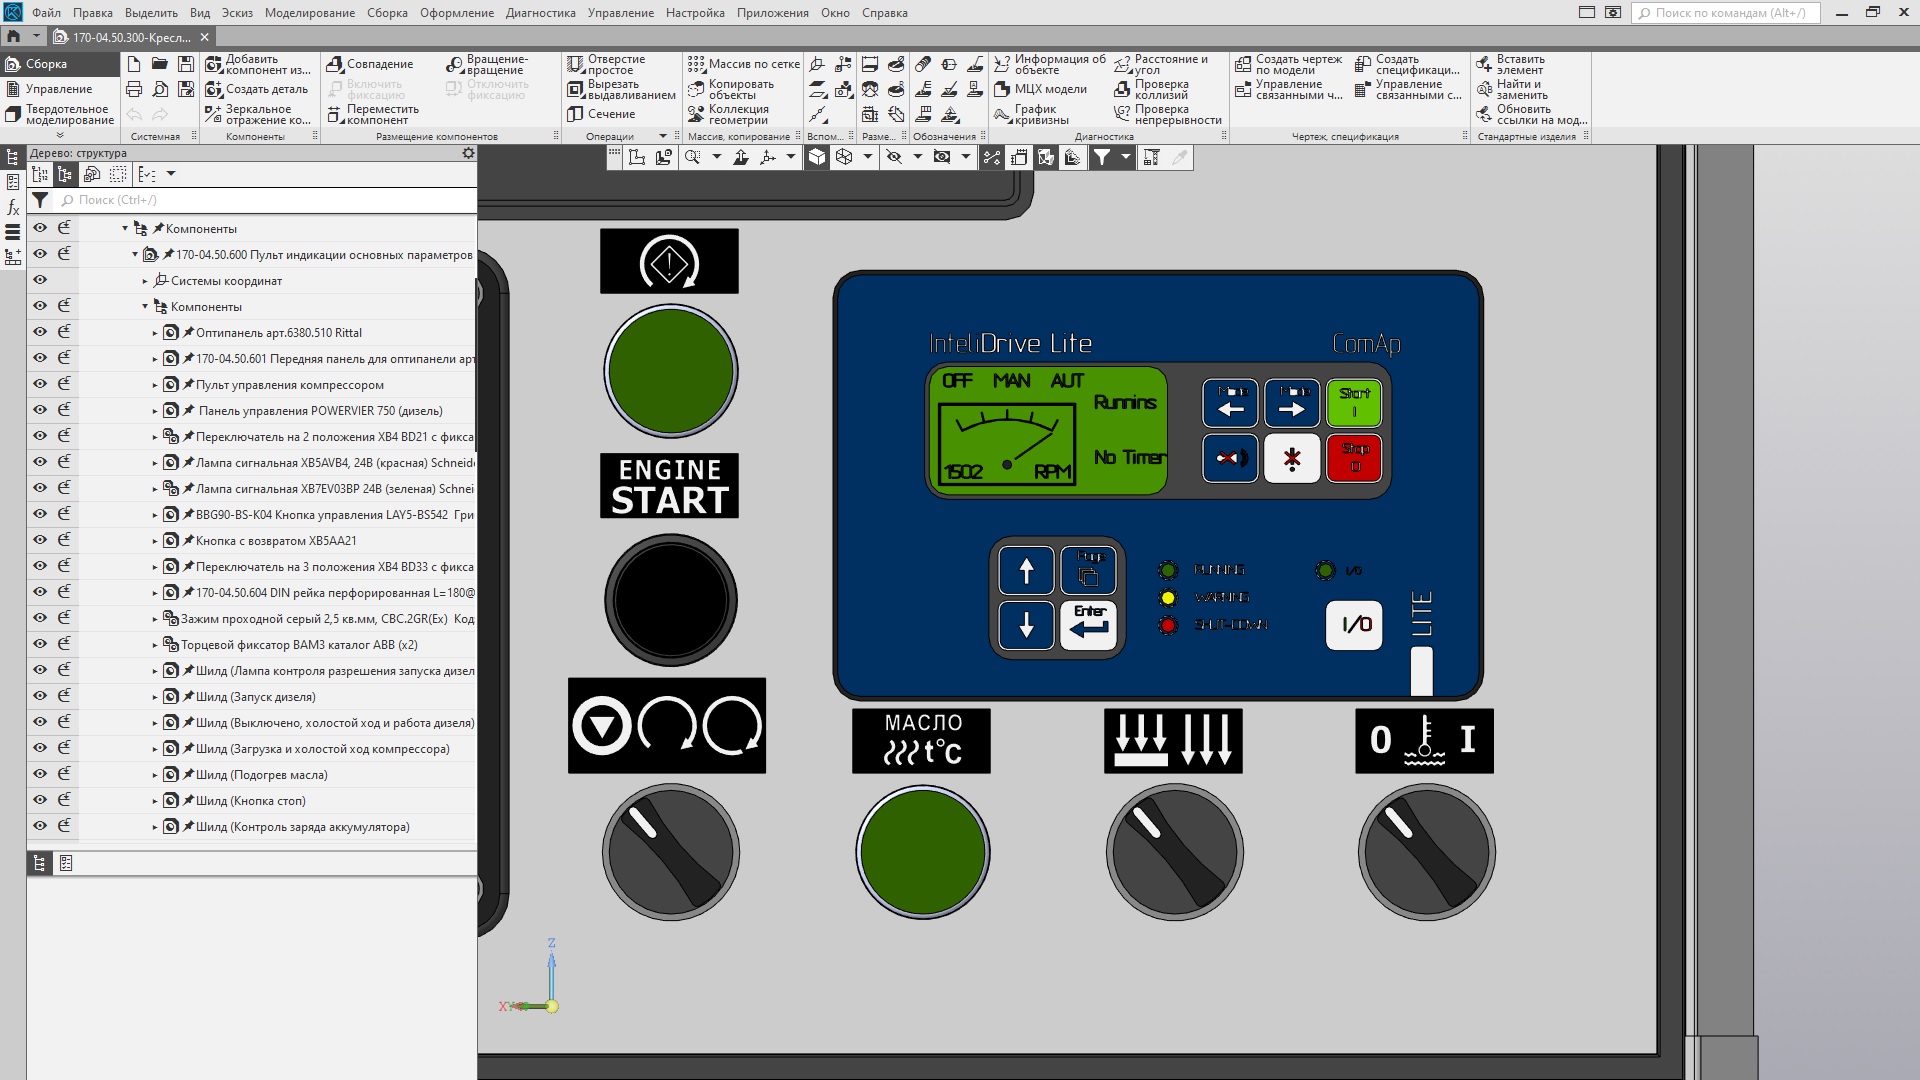This screenshot has height=1080, width=1920.
Task: Open the Сечение section tool
Action: [601, 114]
